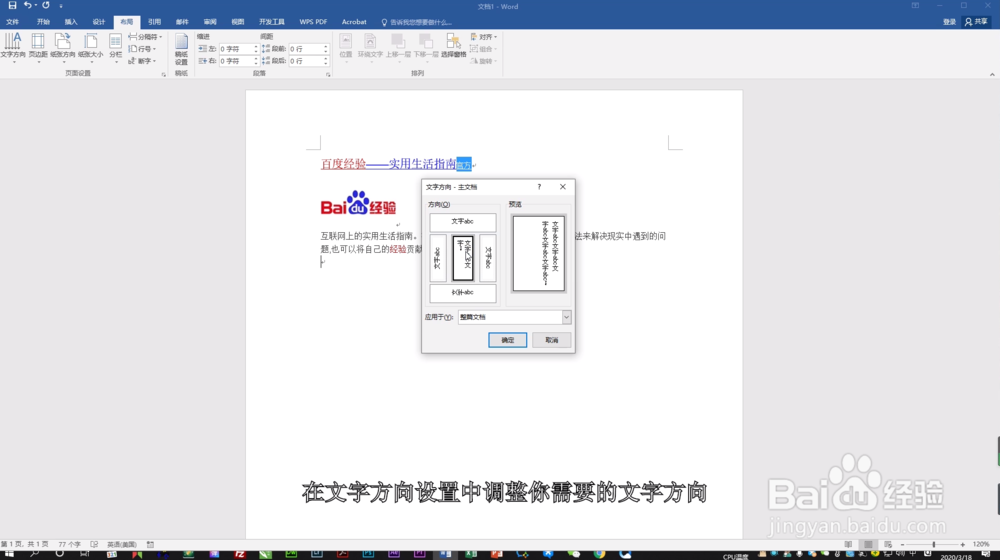Click the Baidu 经验 logo image

pyautogui.click(x=358, y=203)
